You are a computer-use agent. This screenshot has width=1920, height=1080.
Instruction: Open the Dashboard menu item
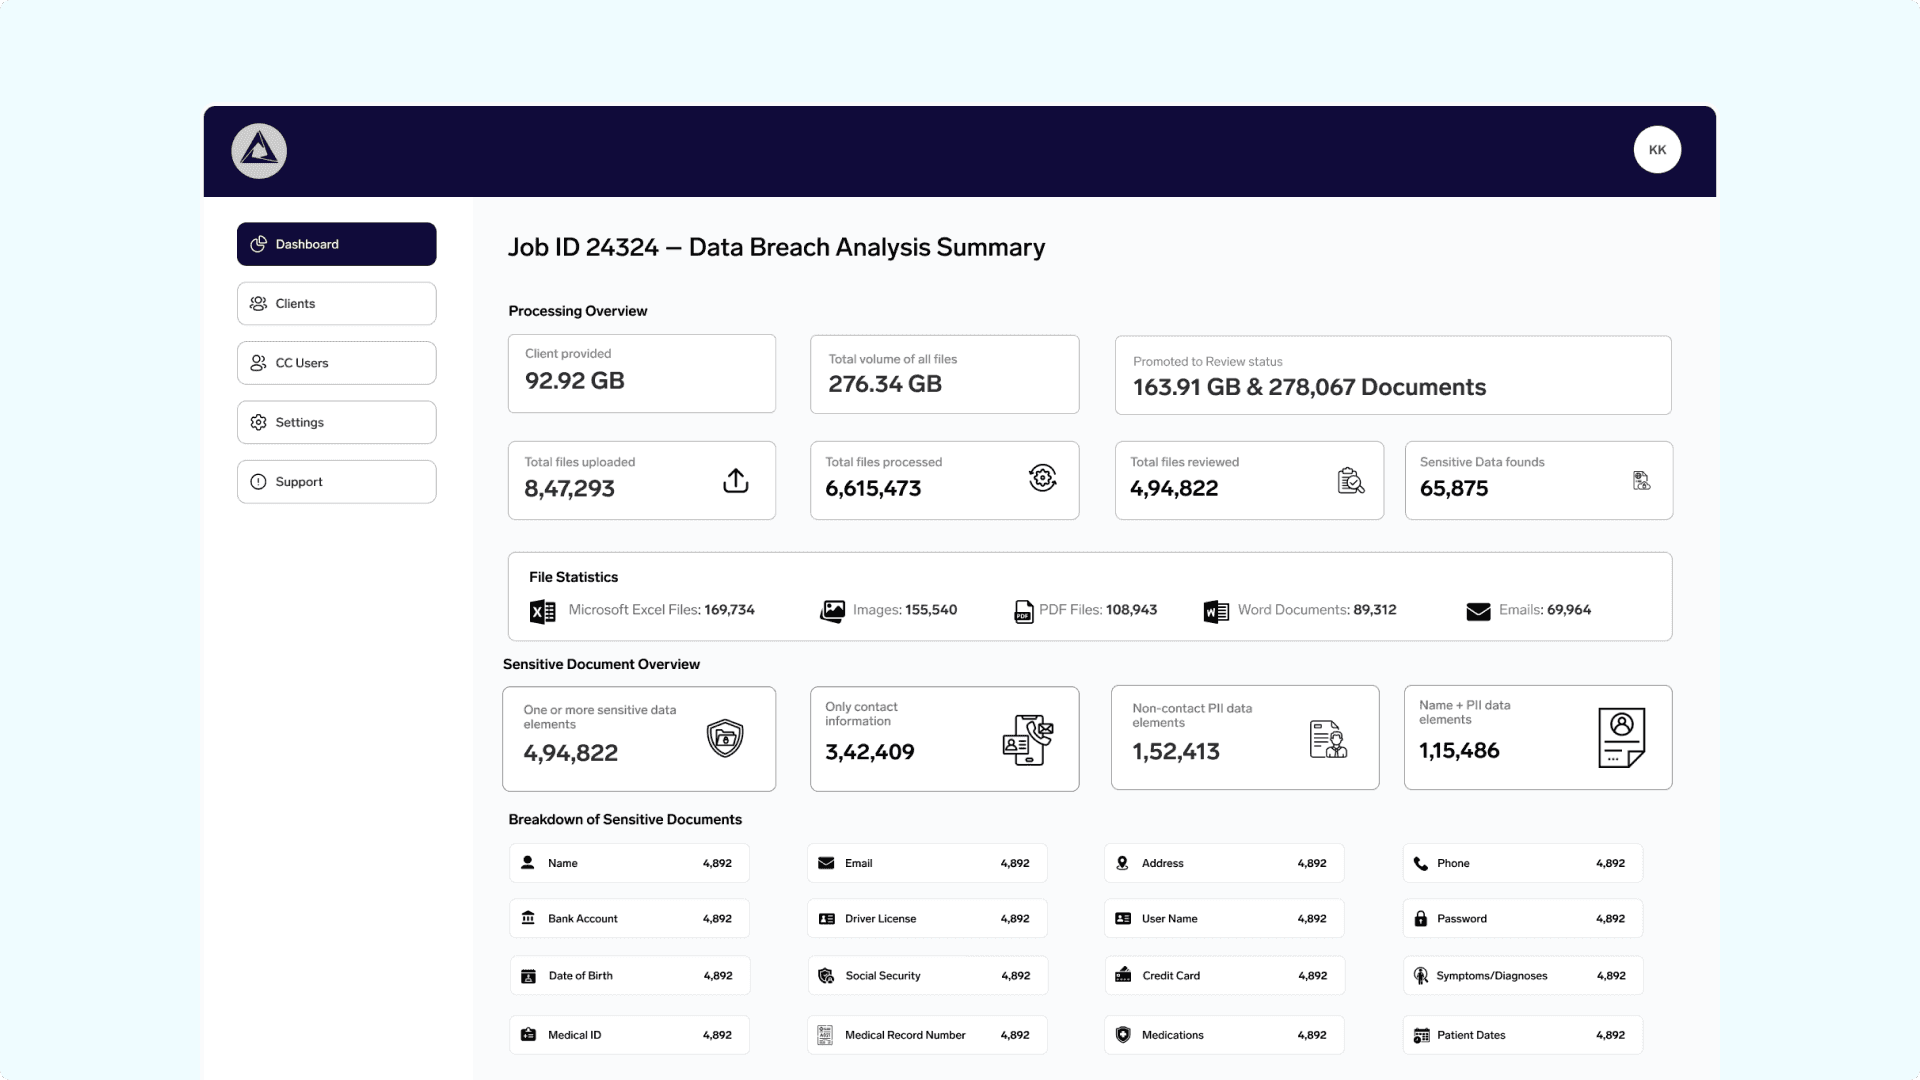pos(336,244)
